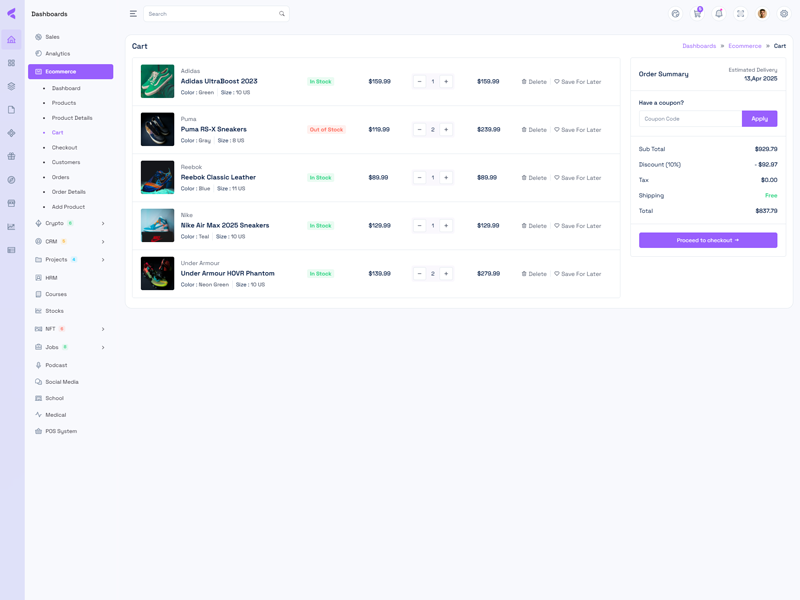The image size is (800, 600).
Task: Open the notifications bell
Action: click(x=719, y=14)
